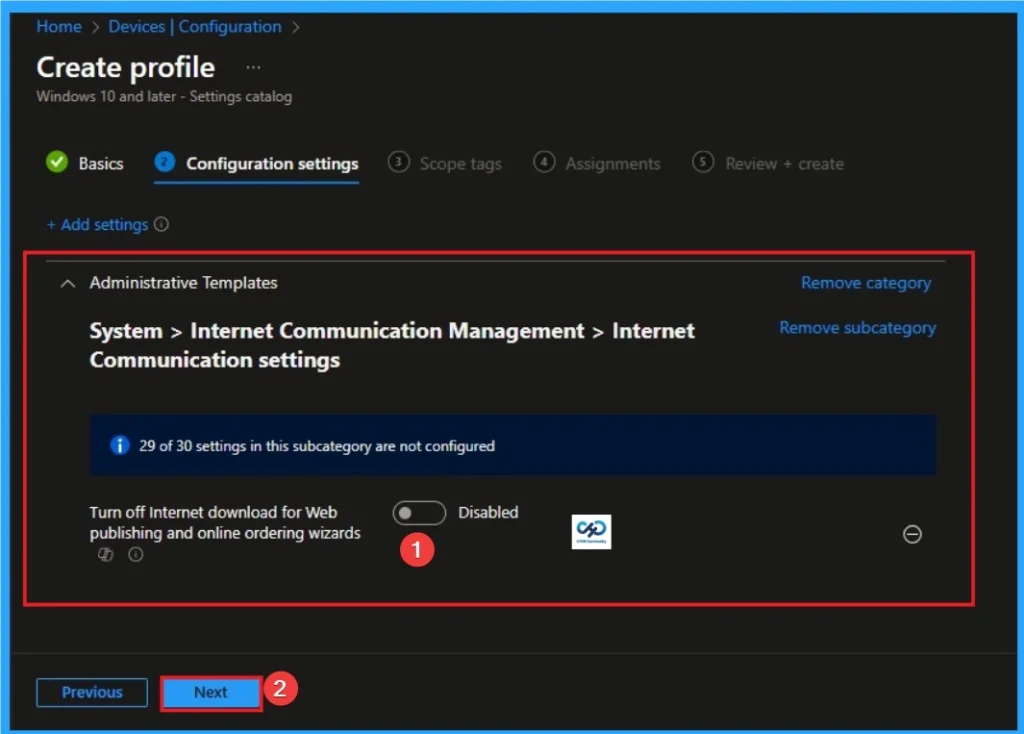Open the Create profile ellipsis menu
The width and height of the screenshot is (1024, 734).
coord(252,66)
